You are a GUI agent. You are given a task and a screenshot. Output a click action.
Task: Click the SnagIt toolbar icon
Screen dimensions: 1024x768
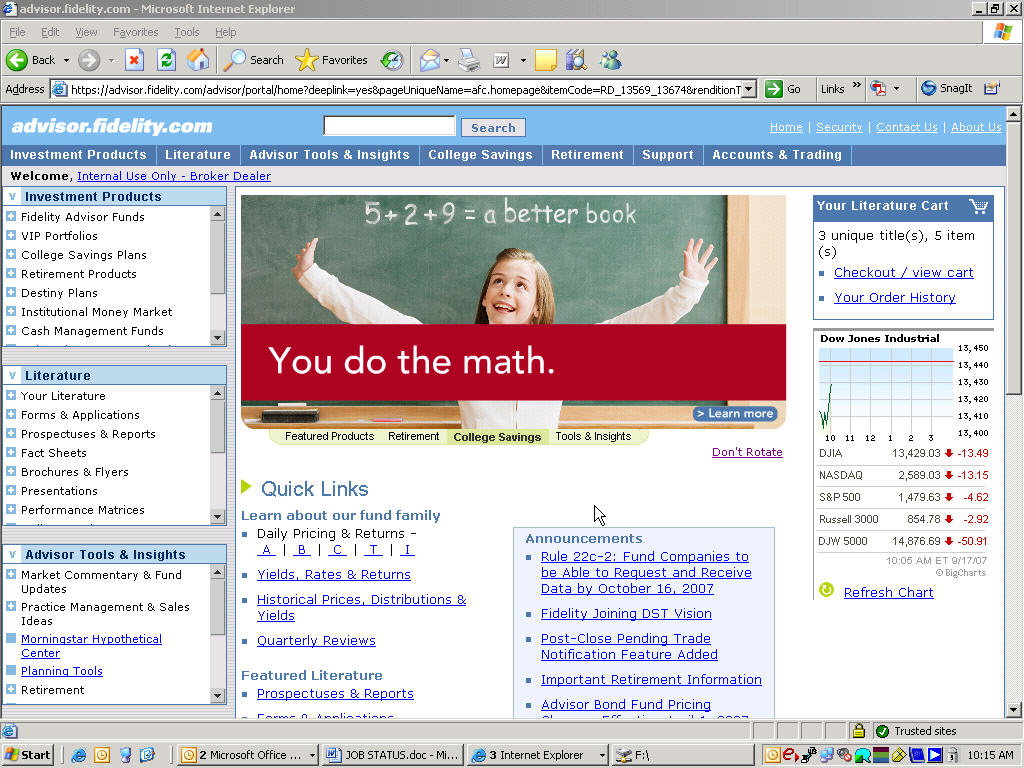click(x=928, y=88)
